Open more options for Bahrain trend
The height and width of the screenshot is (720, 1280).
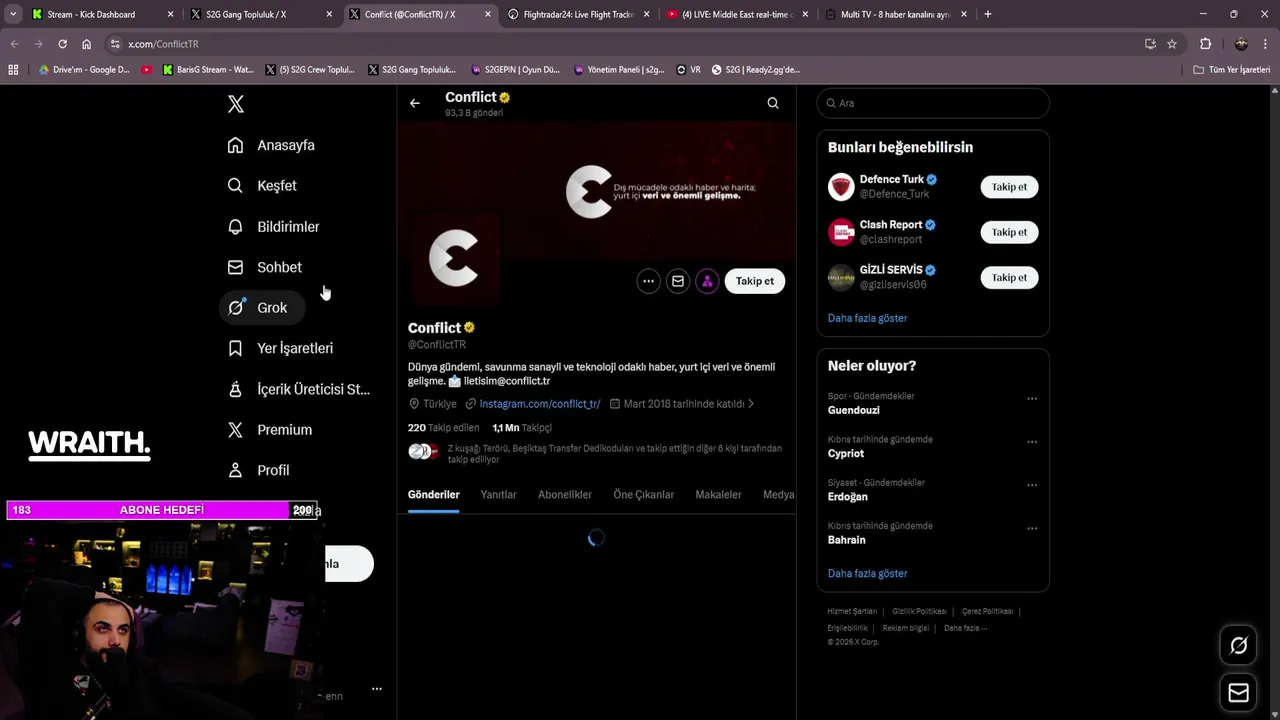coord(1032,528)
